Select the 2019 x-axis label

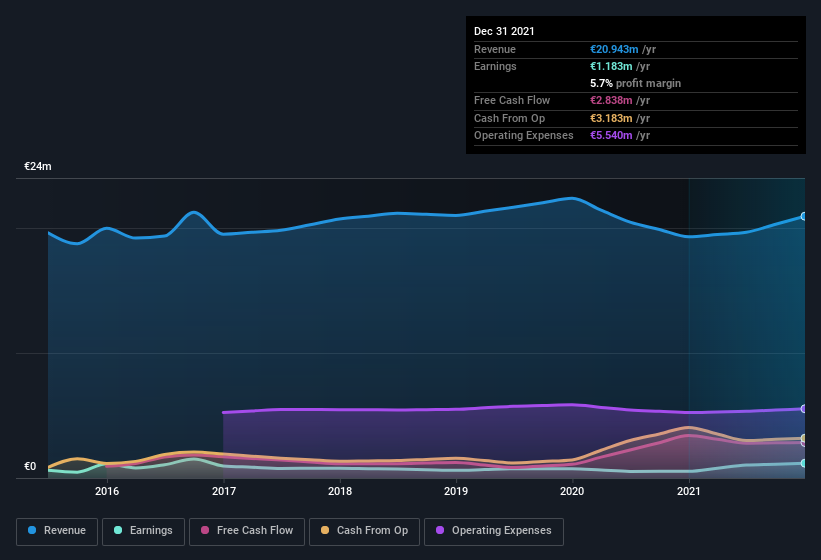tap(456, 491)
